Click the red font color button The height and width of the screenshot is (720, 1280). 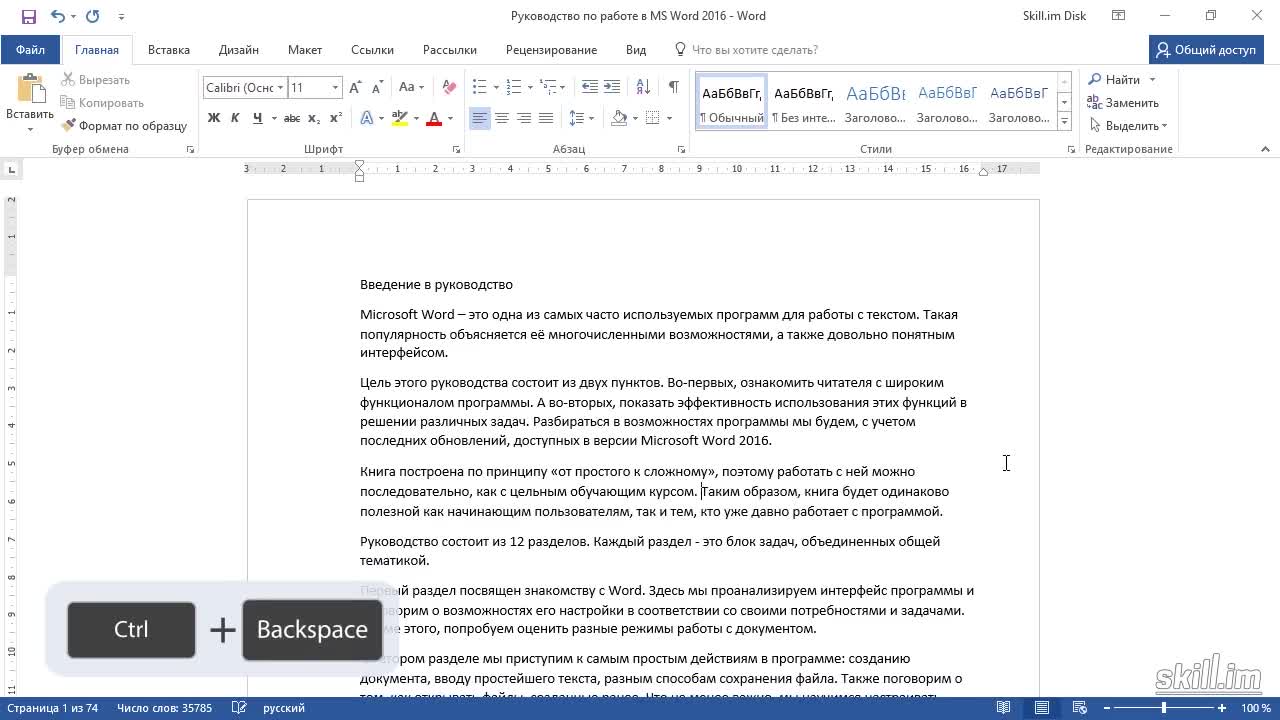click(x=434, y=118)
